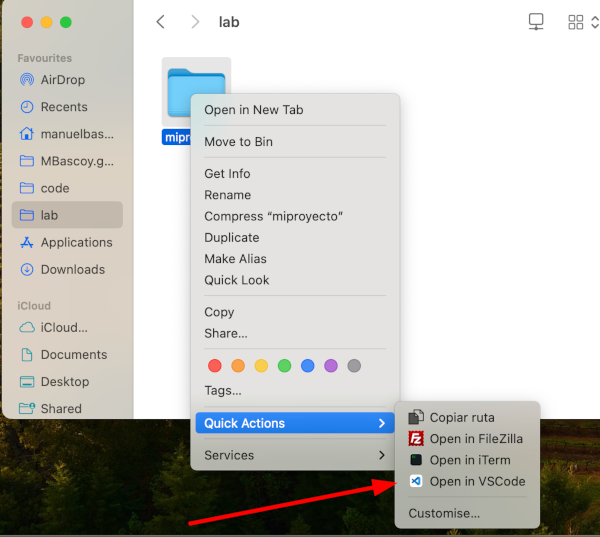Go to Applications in sidebar
Image resolution: width=600 pixels, height=537 pixels.
pos(76,242)
